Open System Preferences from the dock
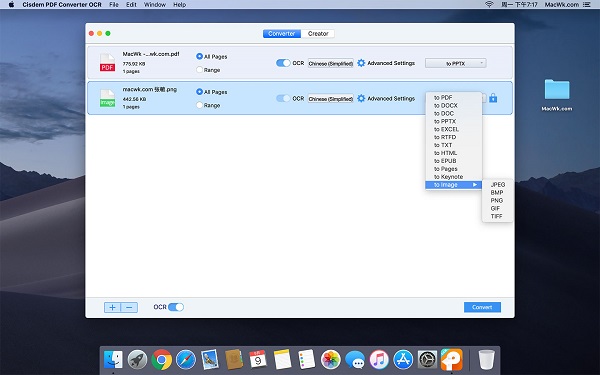The image size is (600, 375). click(427, 360)
